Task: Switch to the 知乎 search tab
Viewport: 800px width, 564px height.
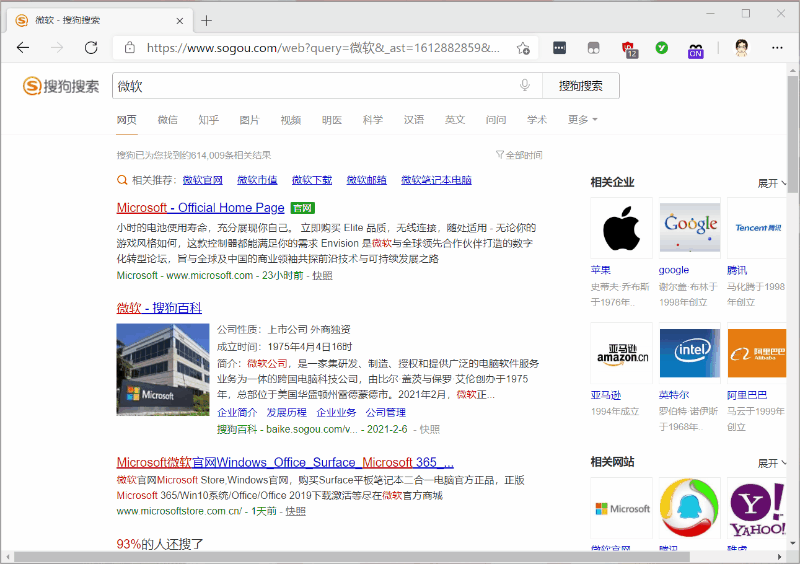Action: pos(208,120)
